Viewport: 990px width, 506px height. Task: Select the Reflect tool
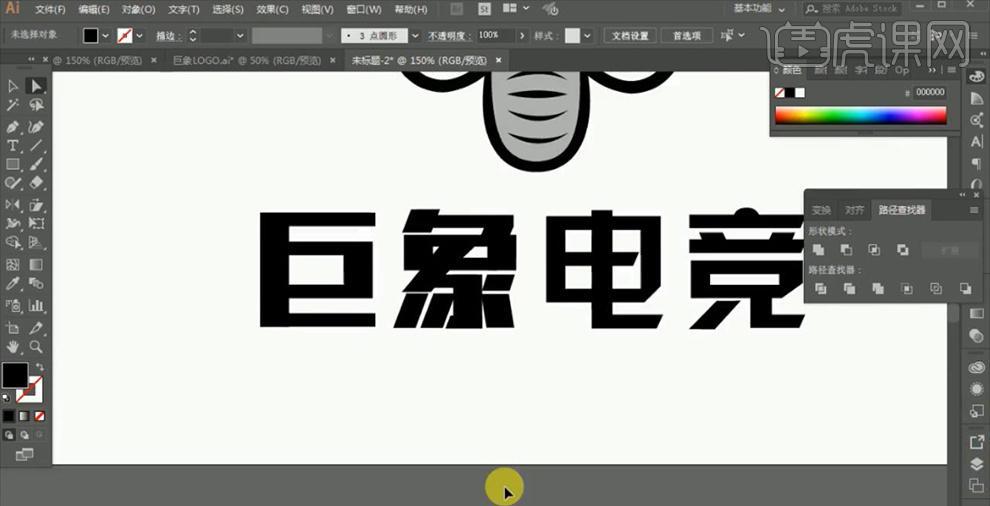(13, 205)
